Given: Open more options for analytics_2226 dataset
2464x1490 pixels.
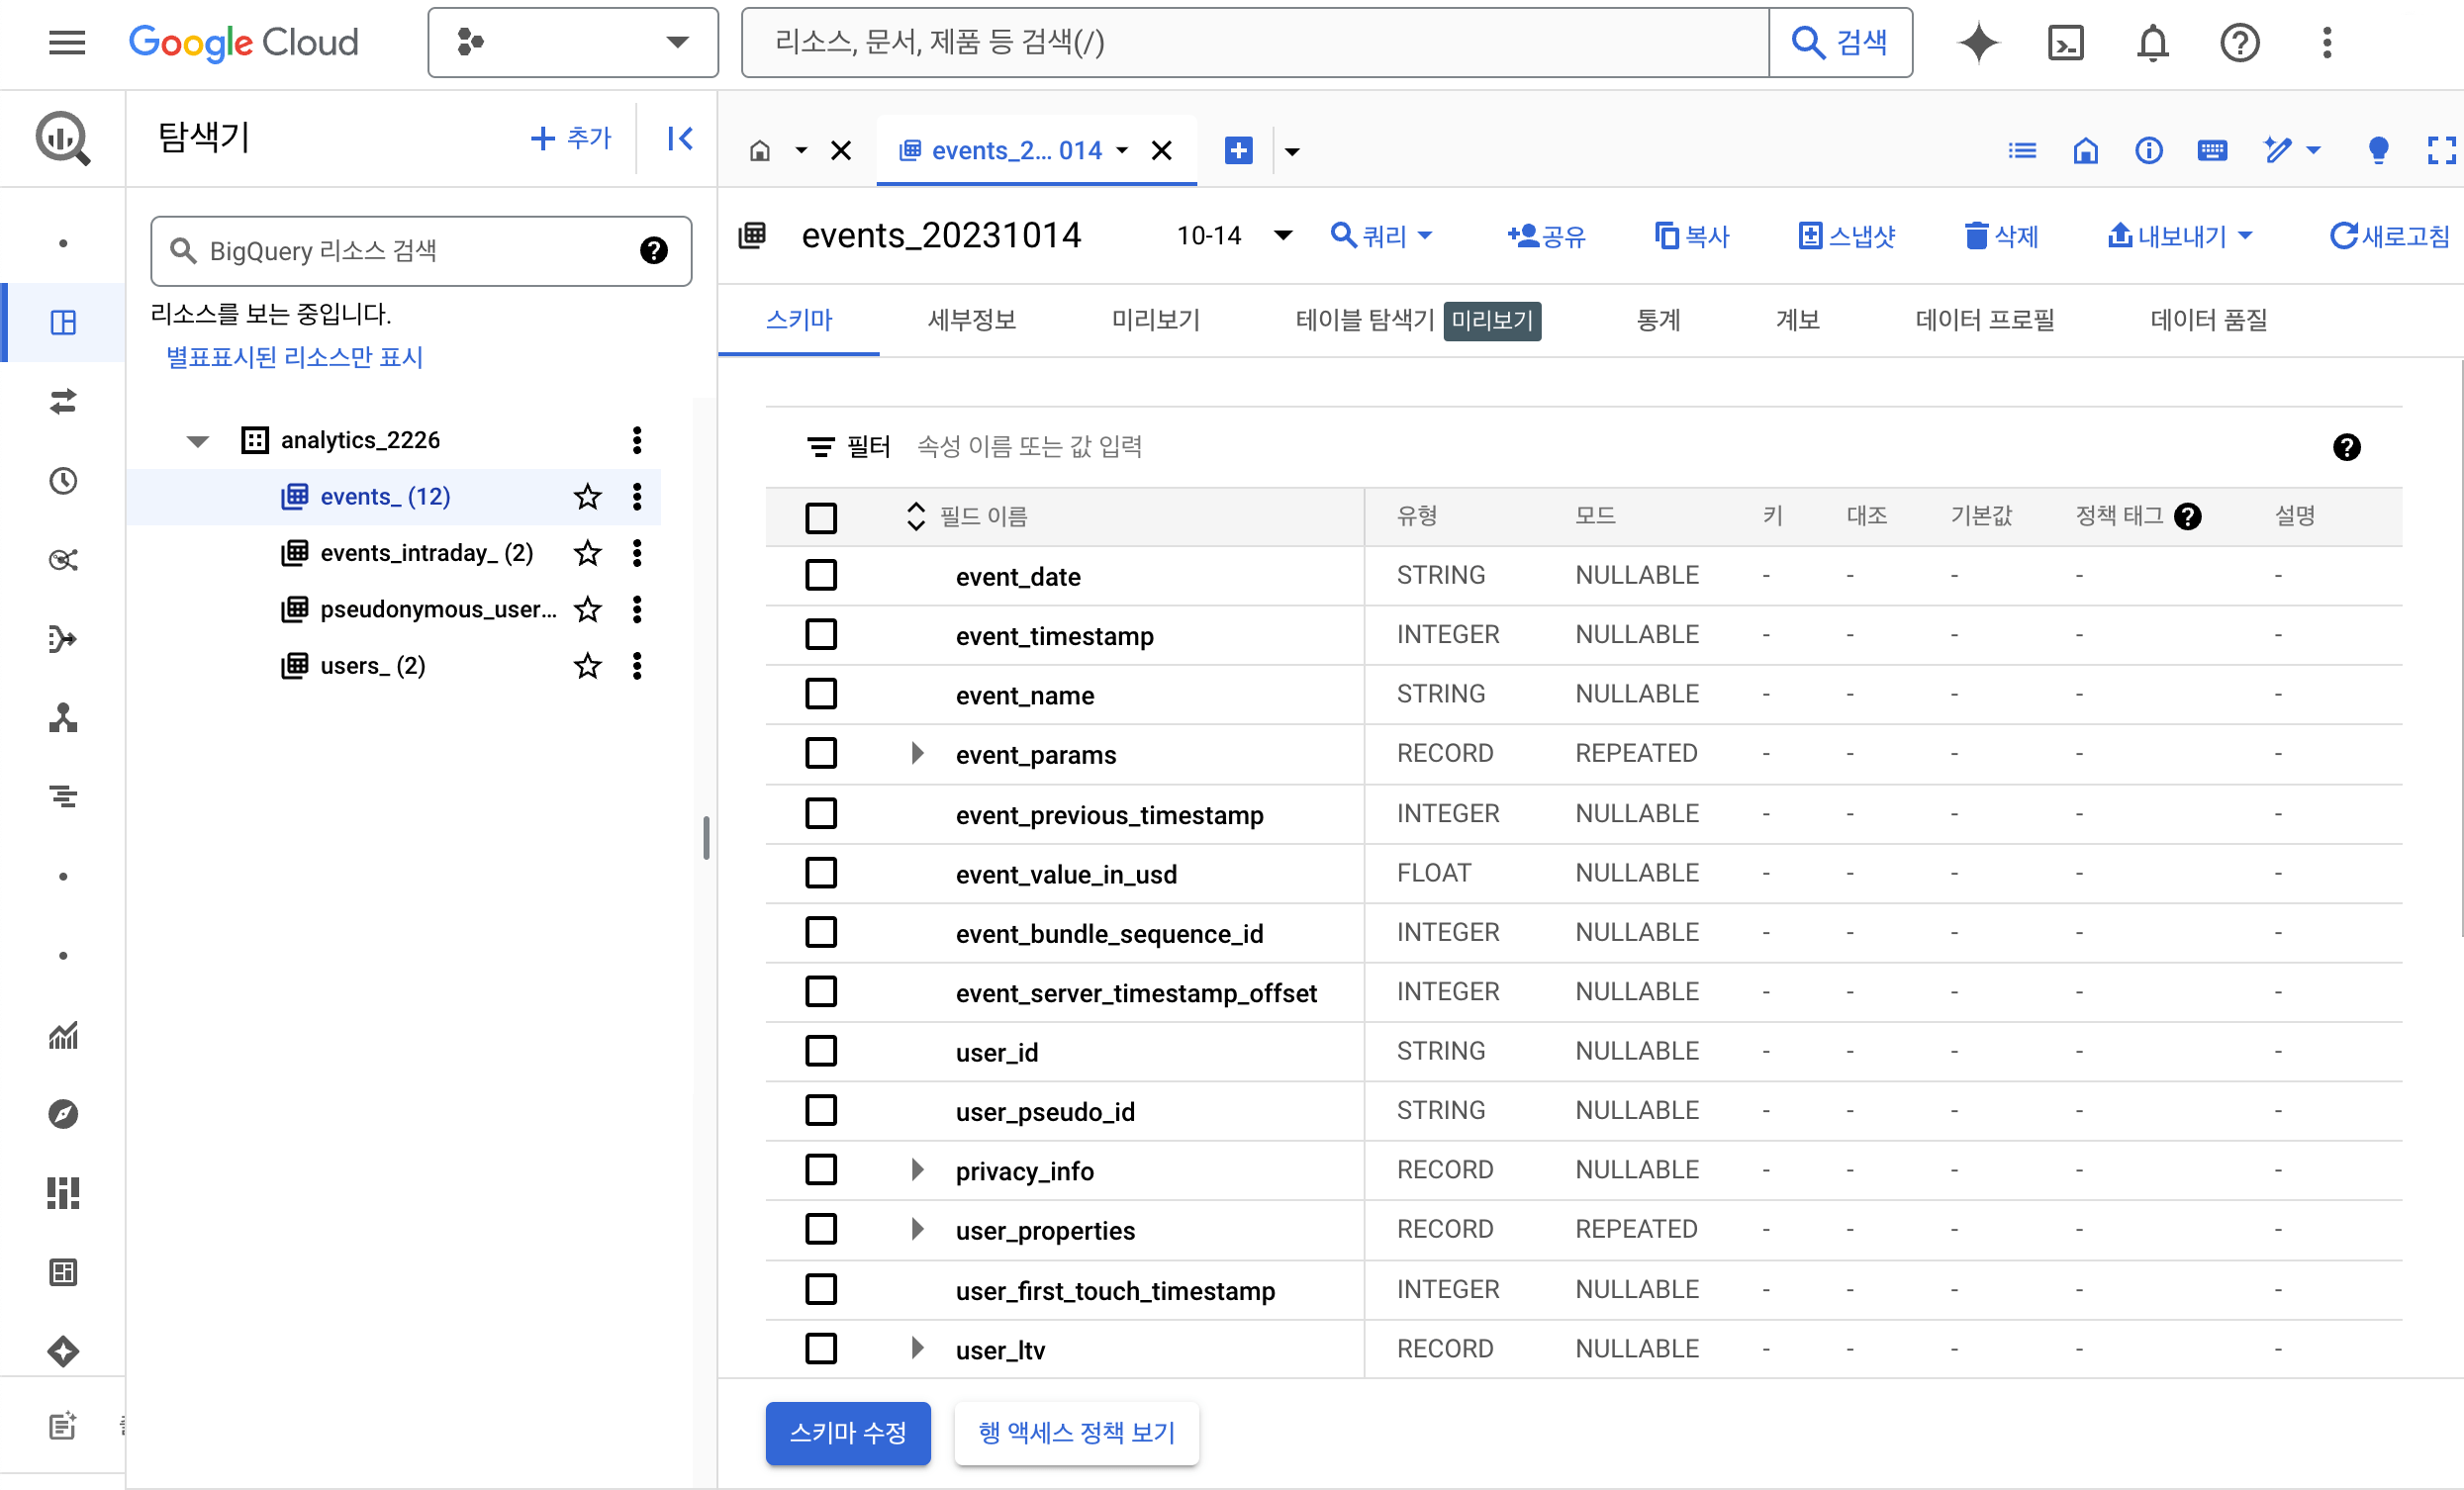Looking at the screenshot, I should pos(637,439).
